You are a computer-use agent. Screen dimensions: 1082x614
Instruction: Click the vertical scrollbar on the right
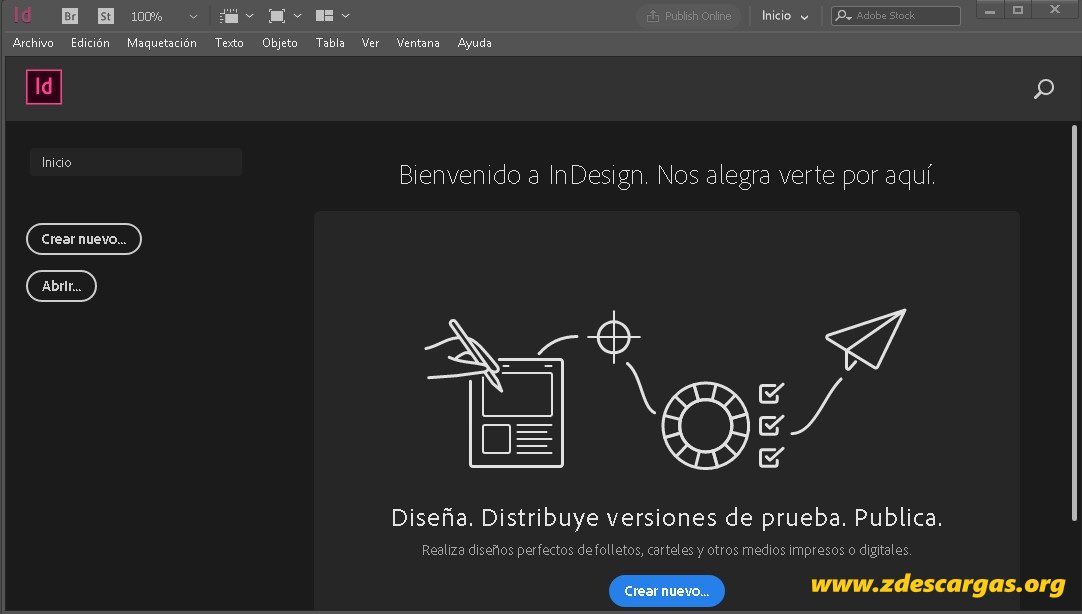1074,323
